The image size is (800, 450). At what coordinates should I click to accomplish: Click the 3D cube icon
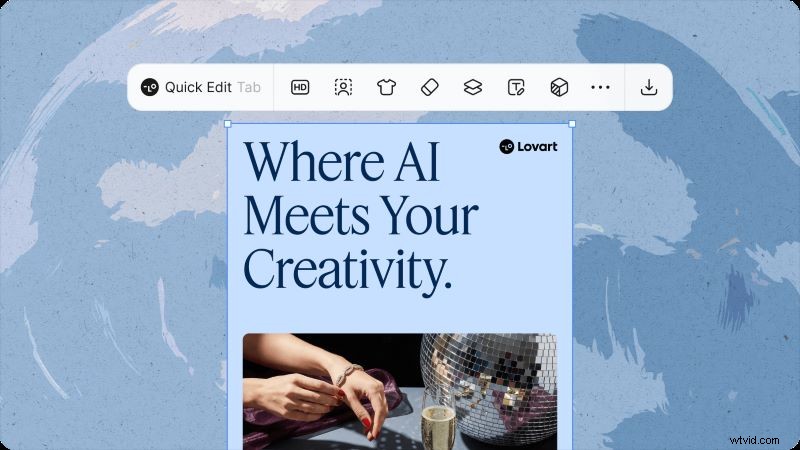pyautogui.click(x=559, y=87)
